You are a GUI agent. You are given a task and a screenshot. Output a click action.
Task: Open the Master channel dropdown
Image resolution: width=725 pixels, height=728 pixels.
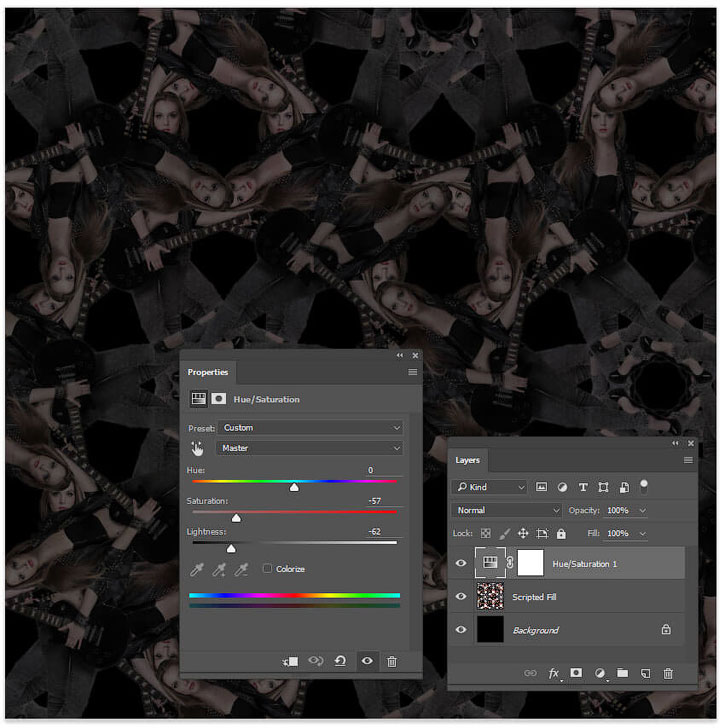[311, 450]
